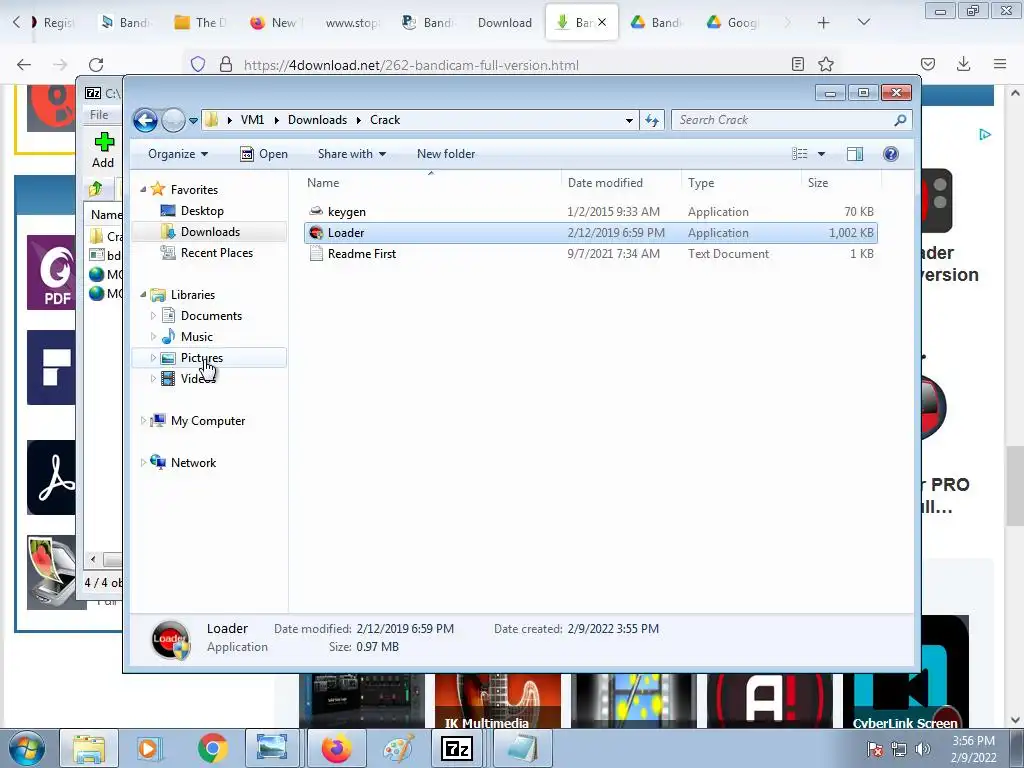
Task: Open view options dropdown arrow
Action: [822, 154]
